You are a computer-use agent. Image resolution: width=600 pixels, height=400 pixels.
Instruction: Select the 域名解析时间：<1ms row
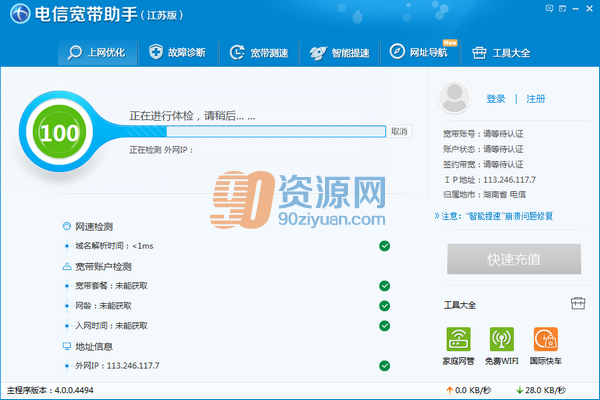(x=228, y=246)
